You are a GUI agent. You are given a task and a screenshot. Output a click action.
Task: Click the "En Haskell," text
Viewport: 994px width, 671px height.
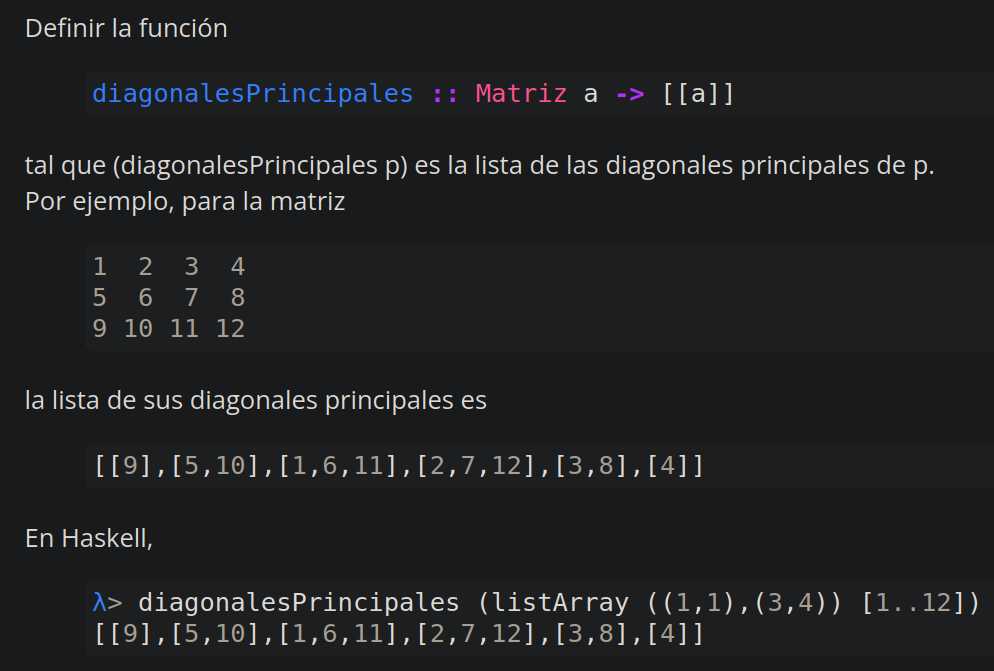tap(89, 538)
